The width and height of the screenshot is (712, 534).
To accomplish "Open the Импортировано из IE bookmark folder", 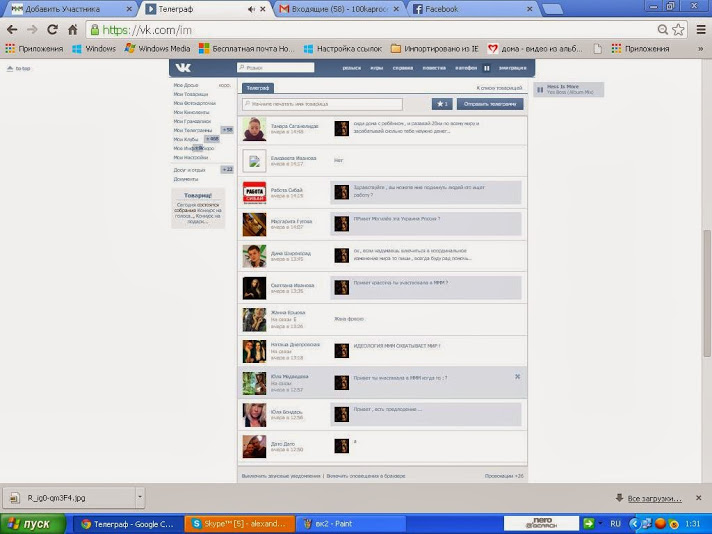I will click(x=435, y=49).
